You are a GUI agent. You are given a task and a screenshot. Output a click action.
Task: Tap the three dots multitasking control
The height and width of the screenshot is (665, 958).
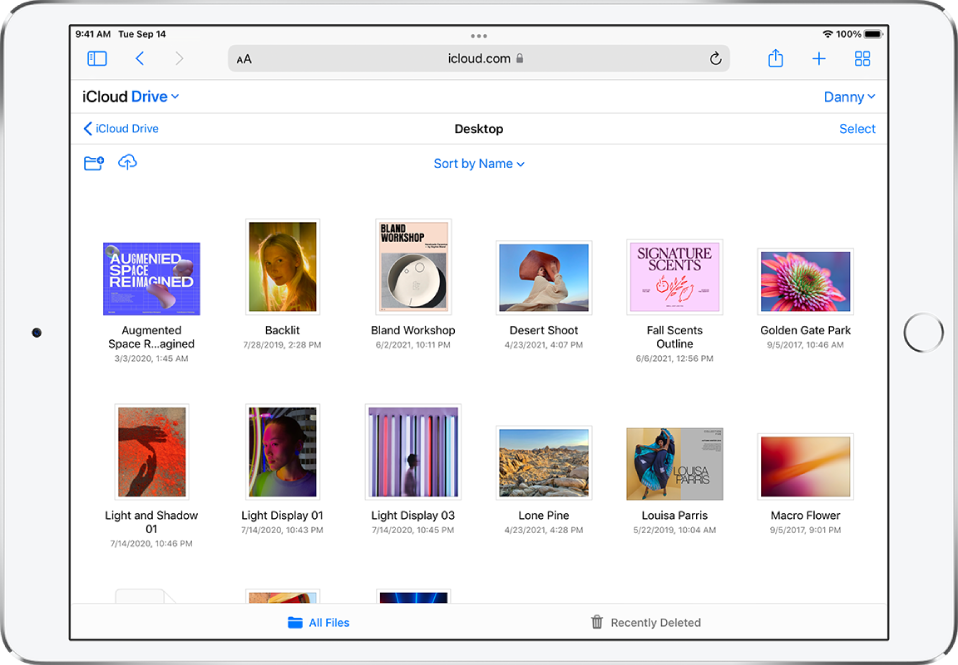pyautogui.click(x=479, y=36)
